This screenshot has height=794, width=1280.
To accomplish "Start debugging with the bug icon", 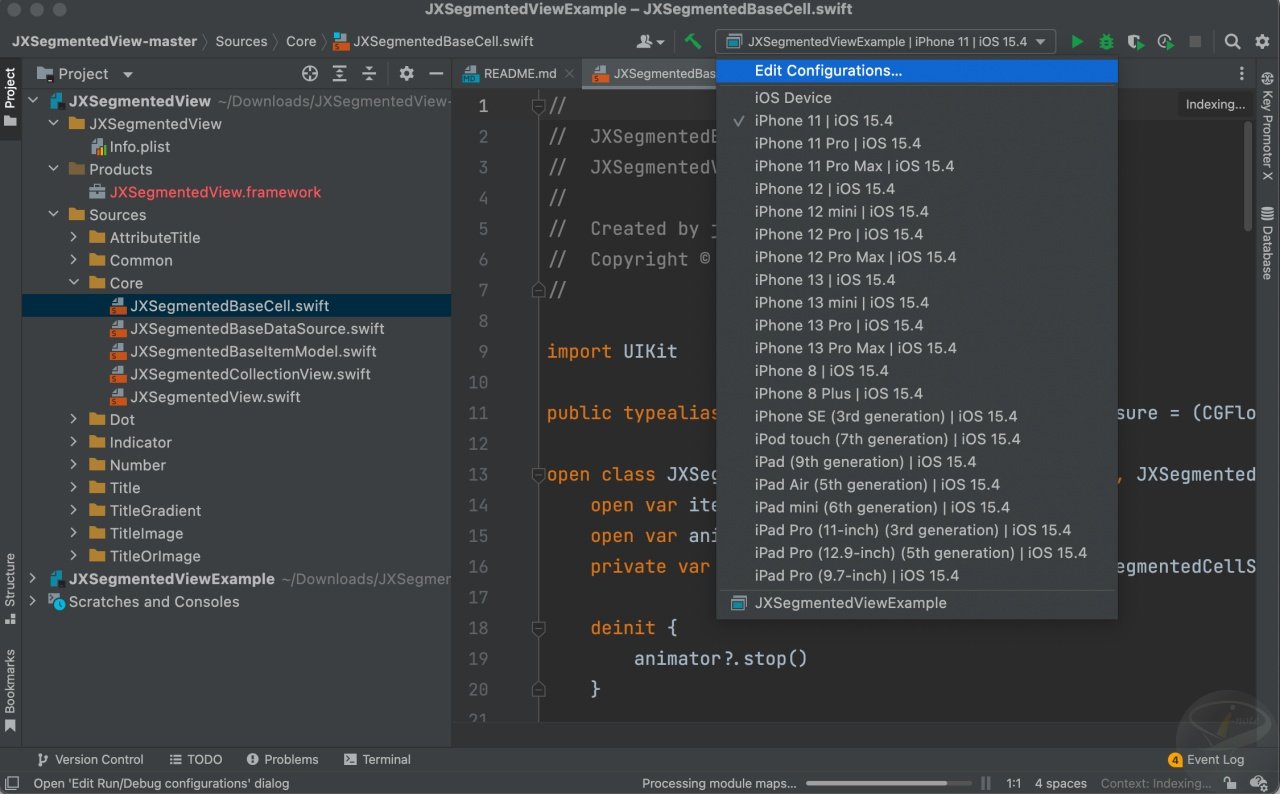I will pyautogui.click(x=1105, y=41).
